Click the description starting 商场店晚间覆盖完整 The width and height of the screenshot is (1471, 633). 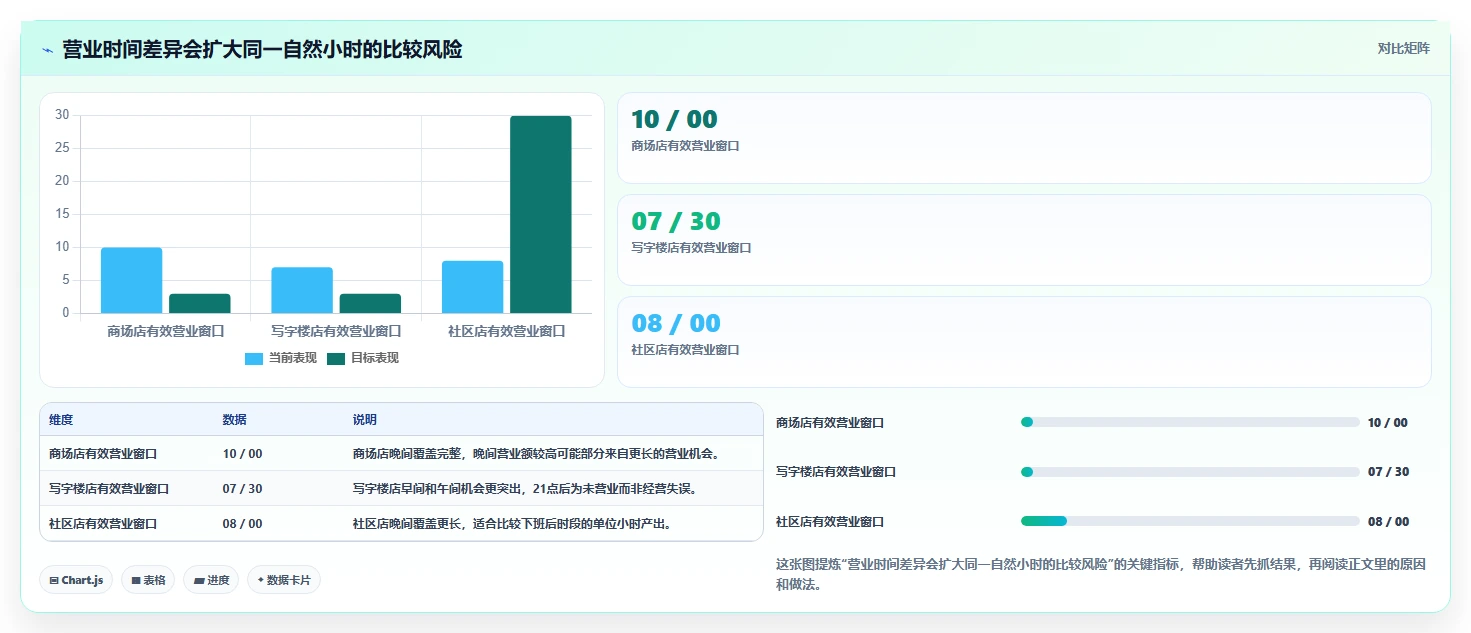[536, 454]
